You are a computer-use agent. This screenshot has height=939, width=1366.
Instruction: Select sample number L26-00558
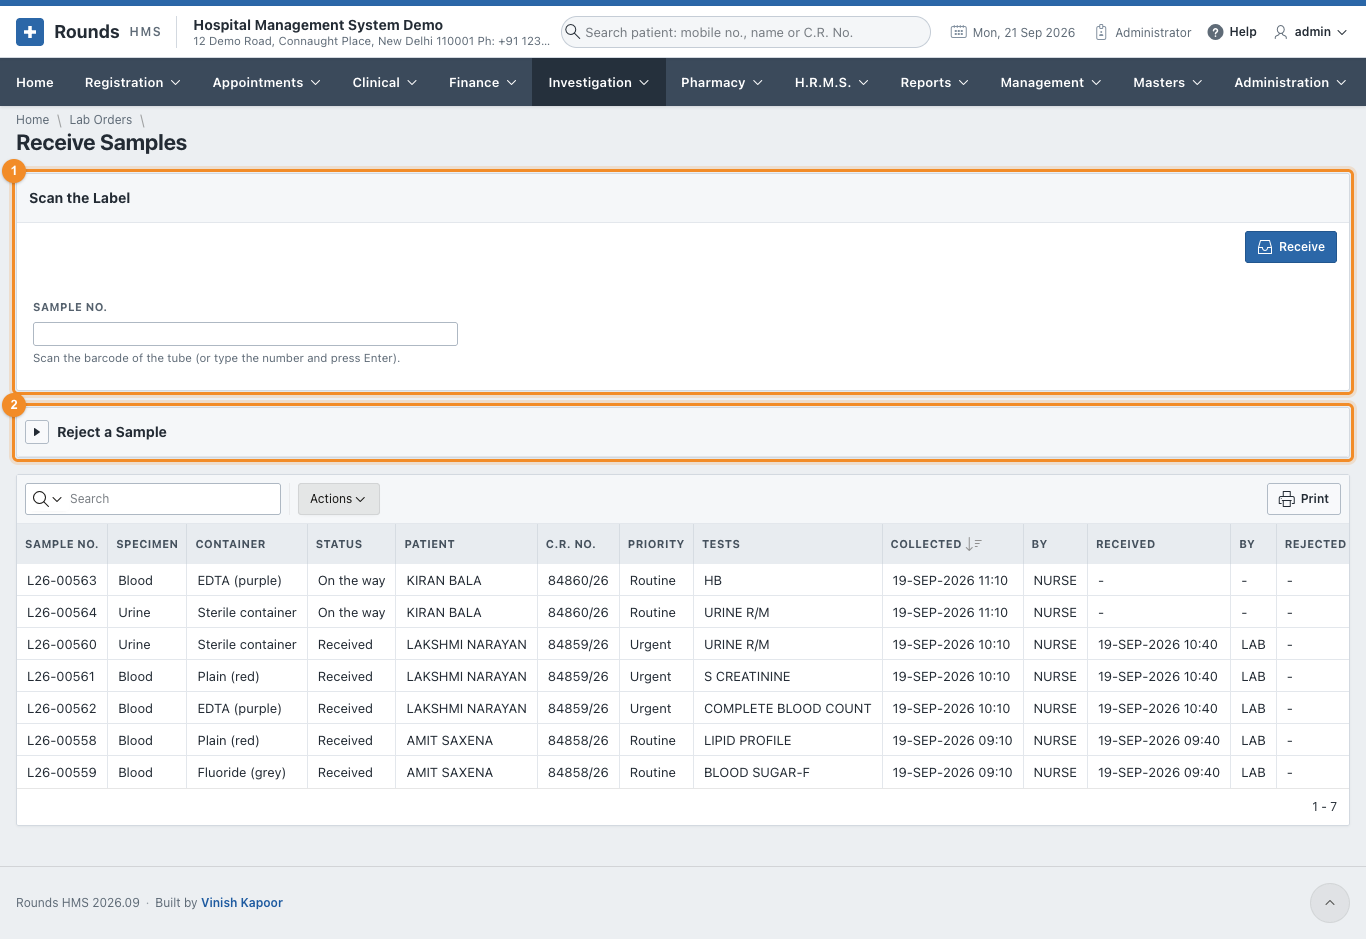(x=62, y=740)
